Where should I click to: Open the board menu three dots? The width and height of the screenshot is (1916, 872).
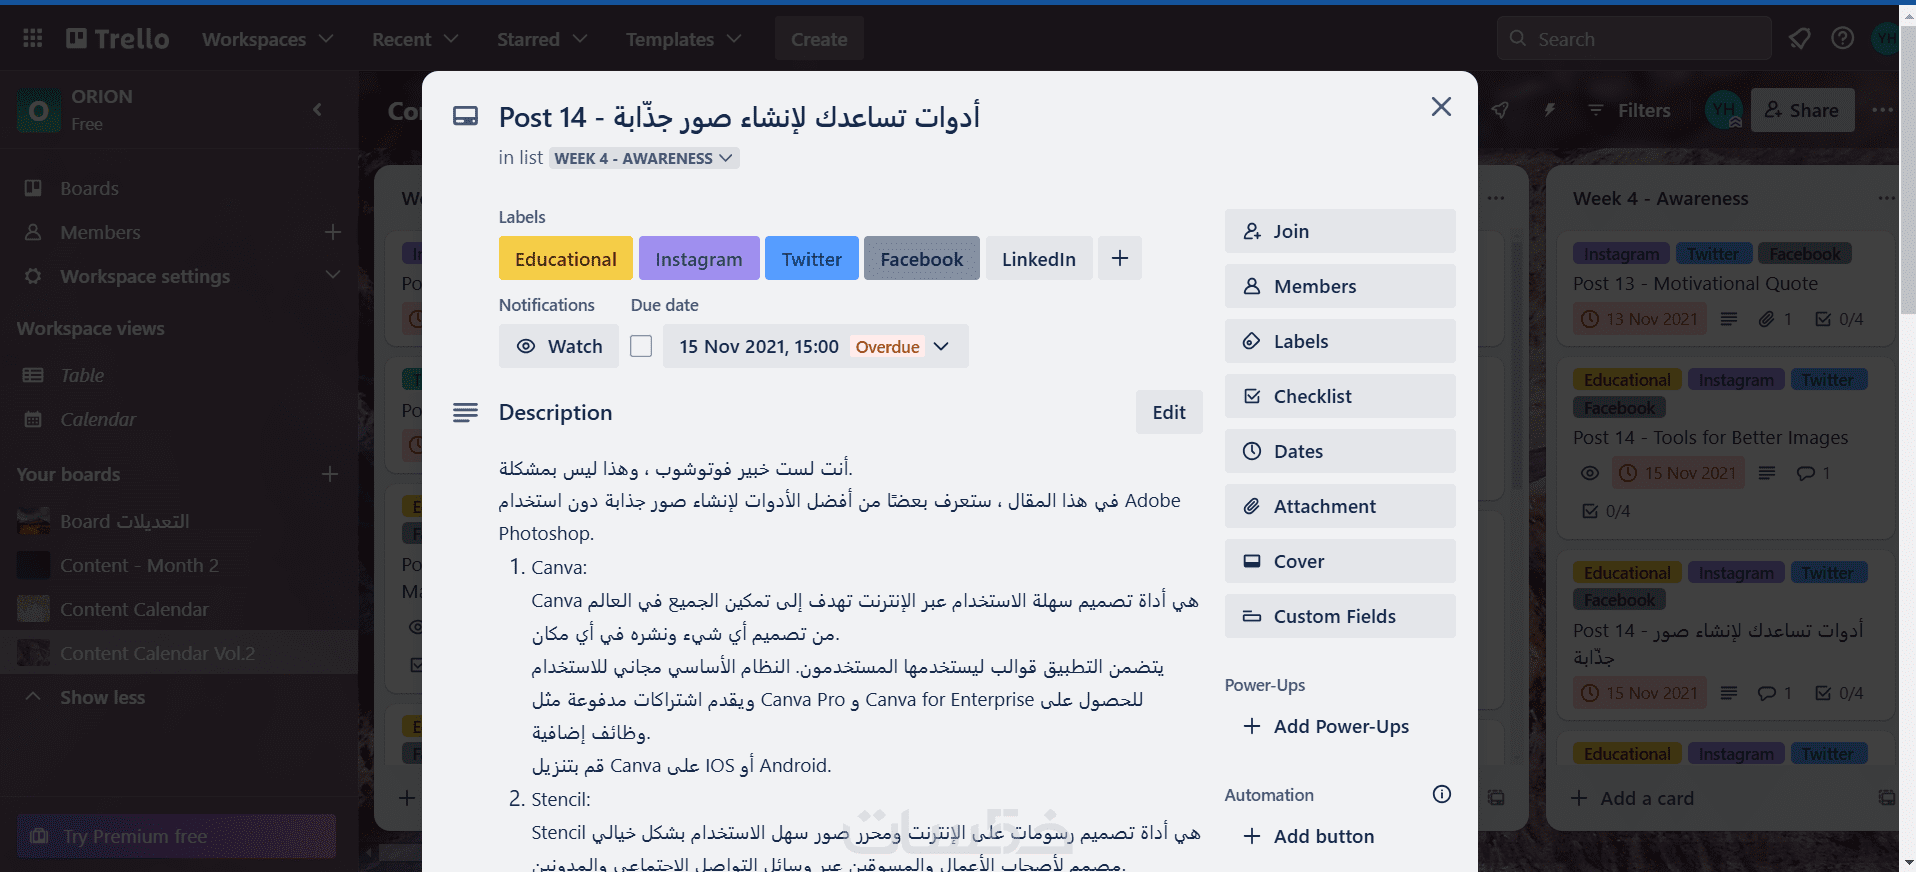[x=1882, y=110]
